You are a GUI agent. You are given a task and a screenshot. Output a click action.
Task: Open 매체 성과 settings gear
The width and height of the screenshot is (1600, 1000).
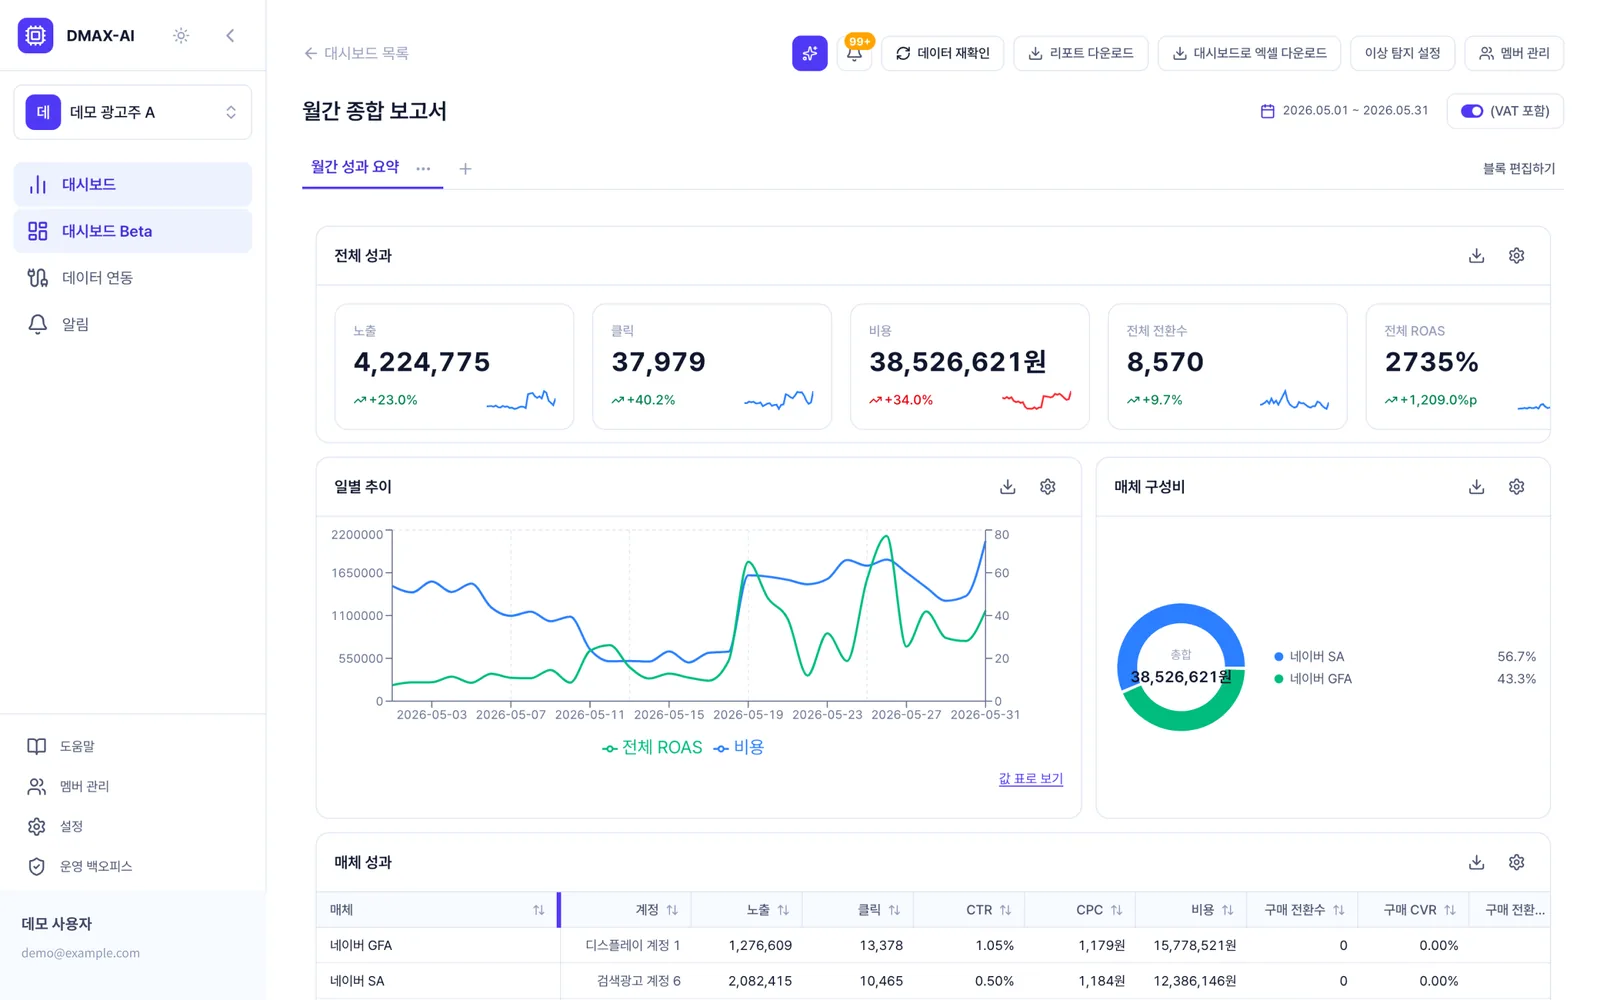click(1517, 863)
